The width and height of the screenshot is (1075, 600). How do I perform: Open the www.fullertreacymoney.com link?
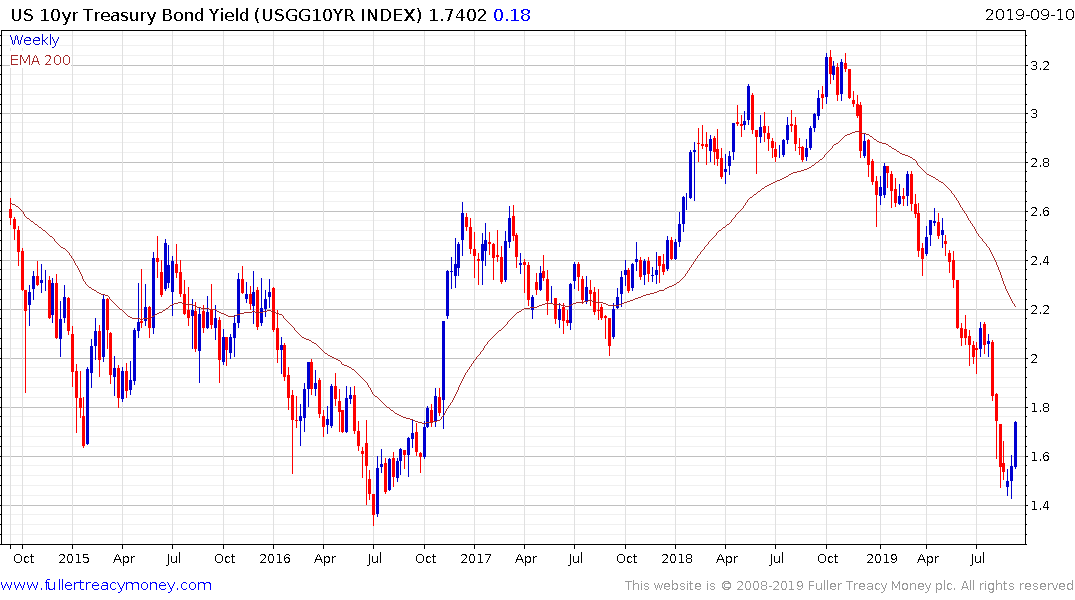(x=106, y=586)
